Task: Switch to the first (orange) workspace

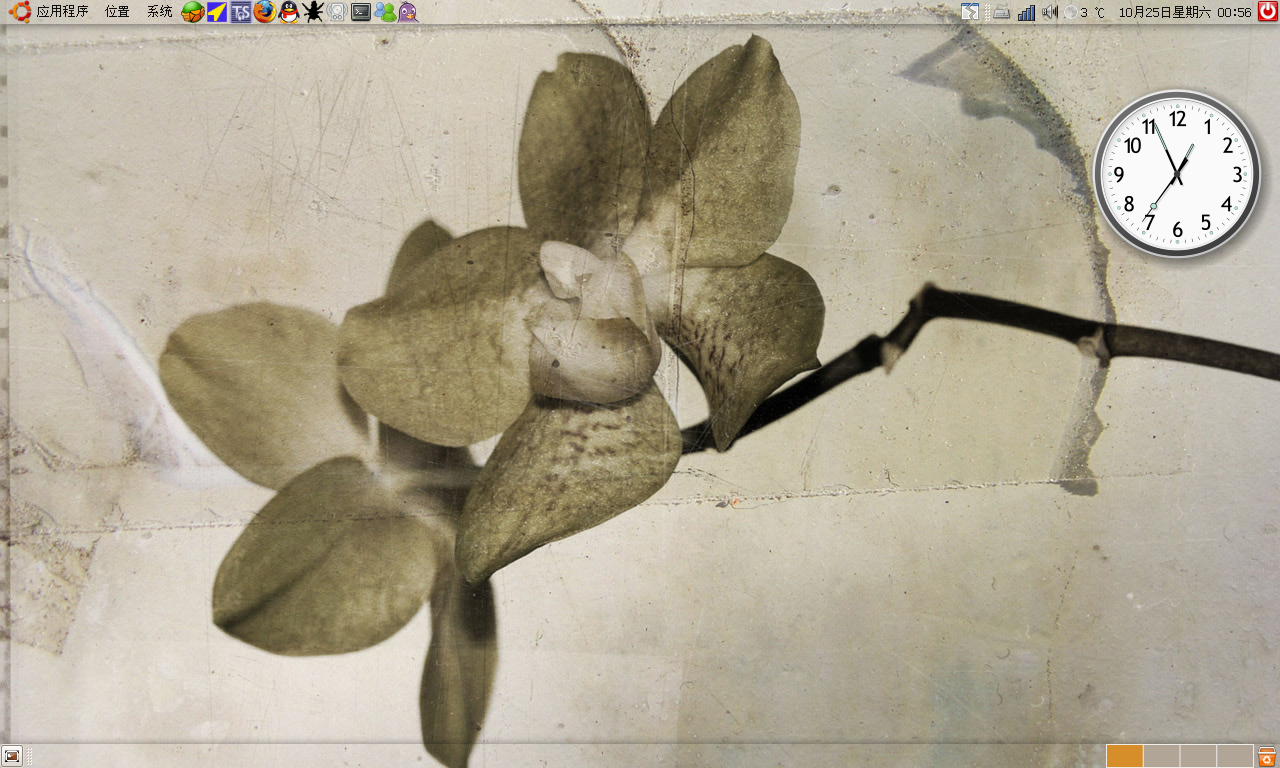Action: (1124, 756)
